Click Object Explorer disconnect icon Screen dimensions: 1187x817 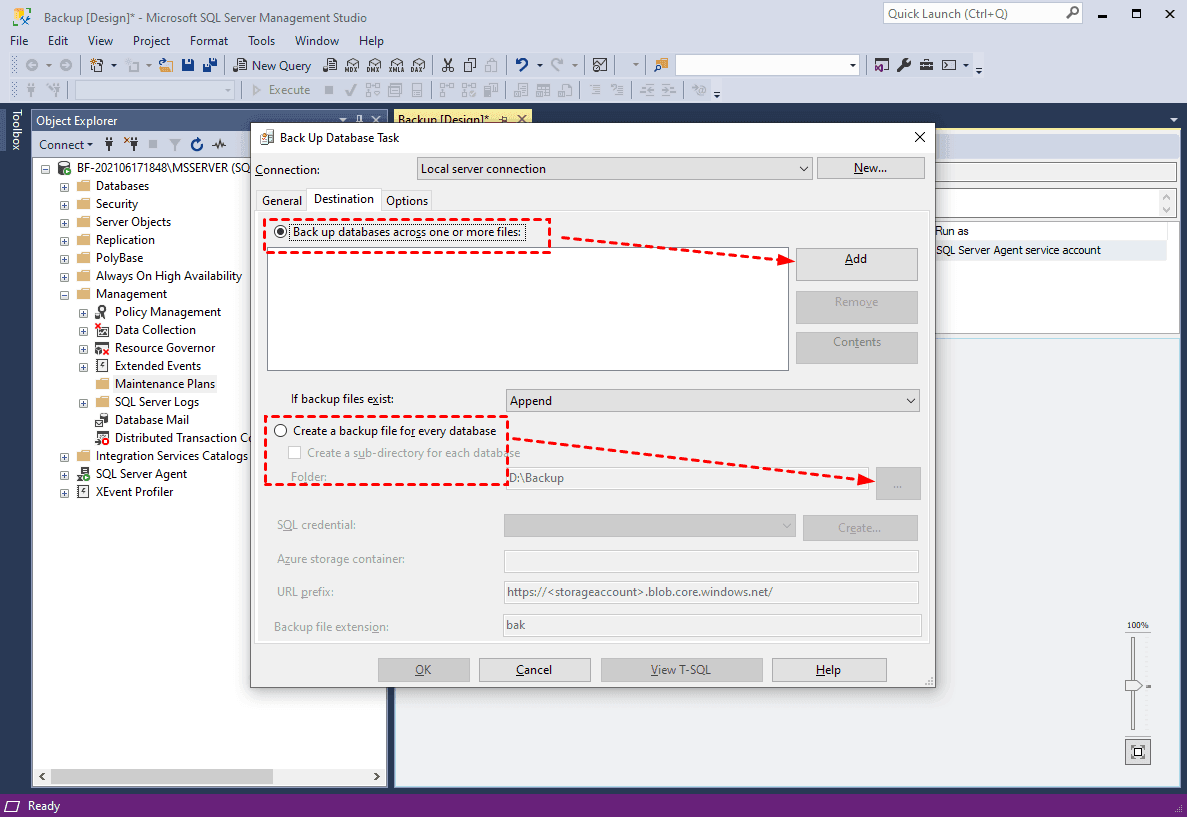click(x=131, y=144)
